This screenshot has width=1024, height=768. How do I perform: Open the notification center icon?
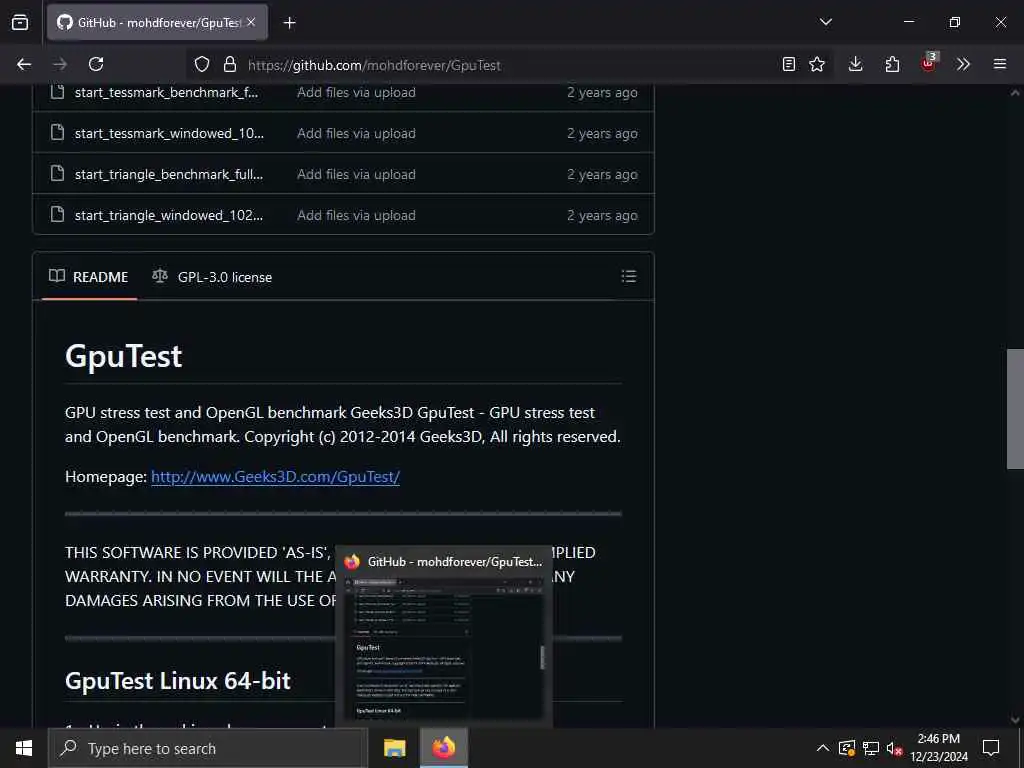tap(991, 748)
